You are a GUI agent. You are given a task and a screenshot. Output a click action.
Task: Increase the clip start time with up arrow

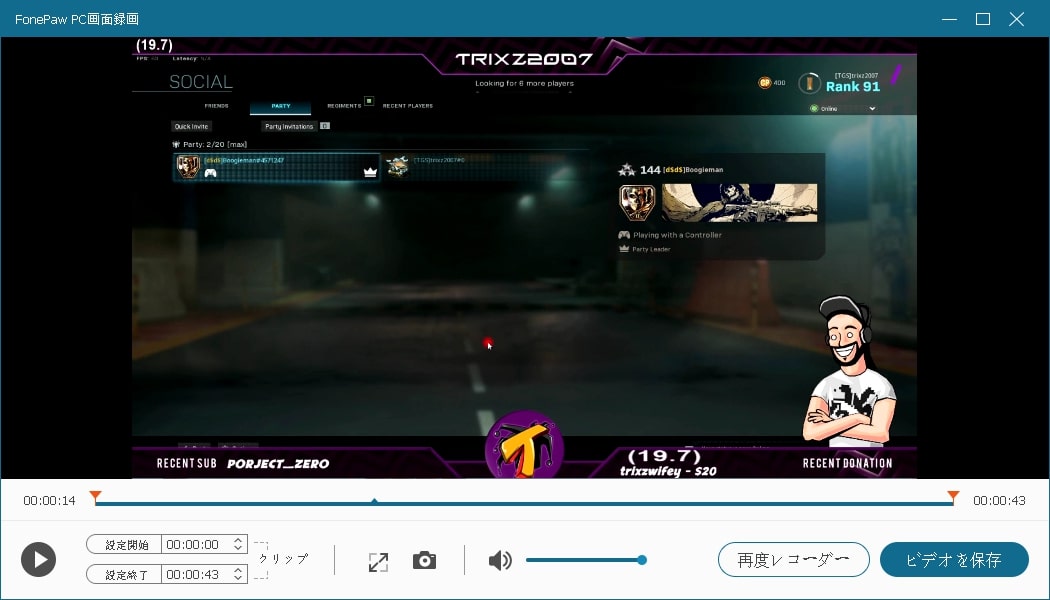(238, 540)
